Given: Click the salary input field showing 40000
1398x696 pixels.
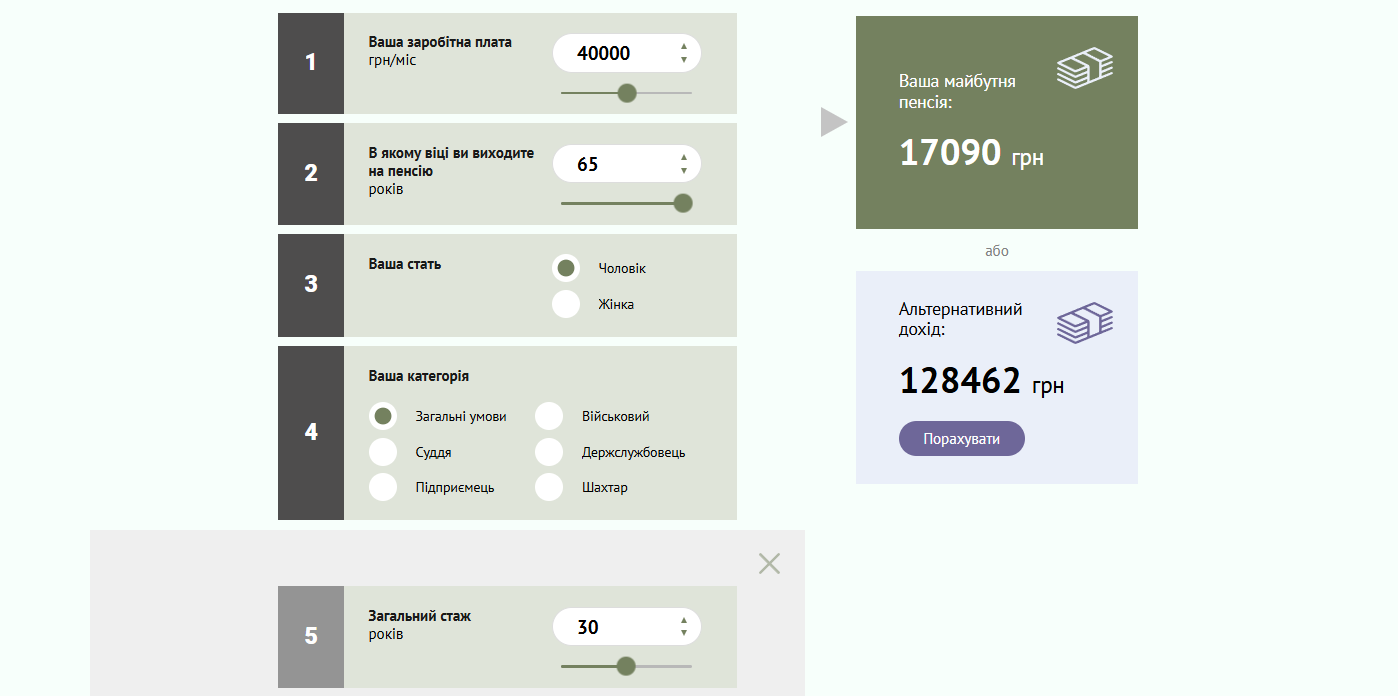Looking at the screenshot, I should [610, 53].
